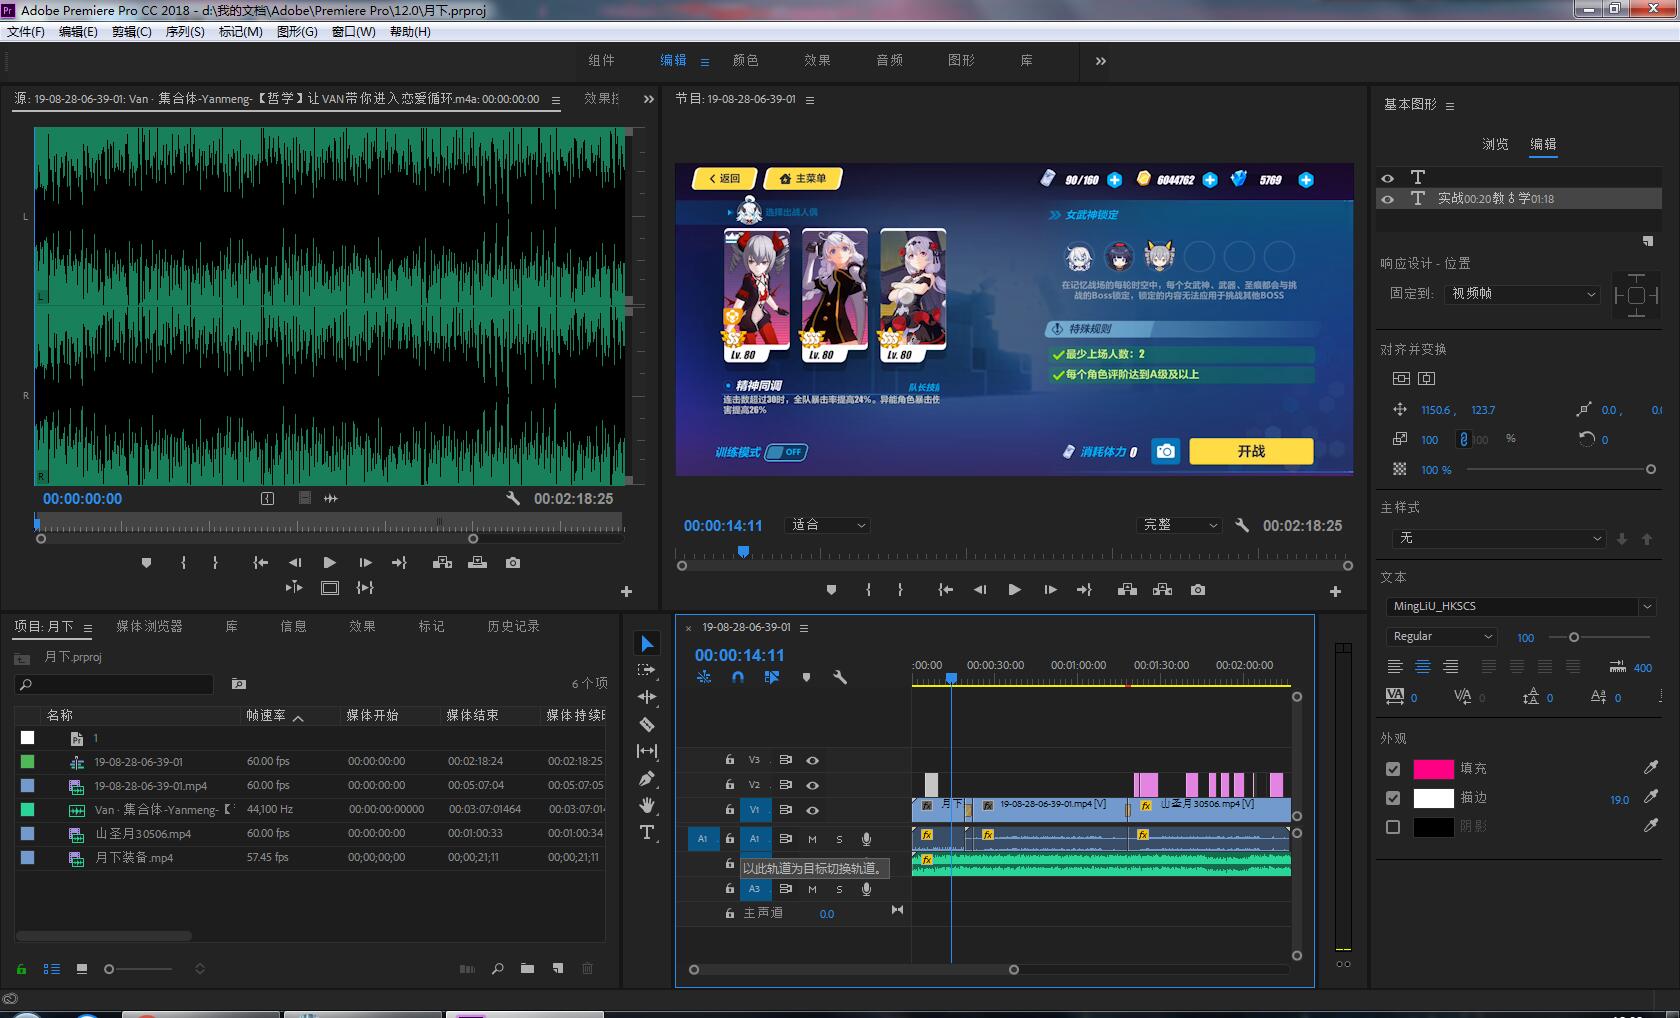Screen dimensions: 1680x1018
Task: Toggle V3 track output eye
Action: pos(813,760)
